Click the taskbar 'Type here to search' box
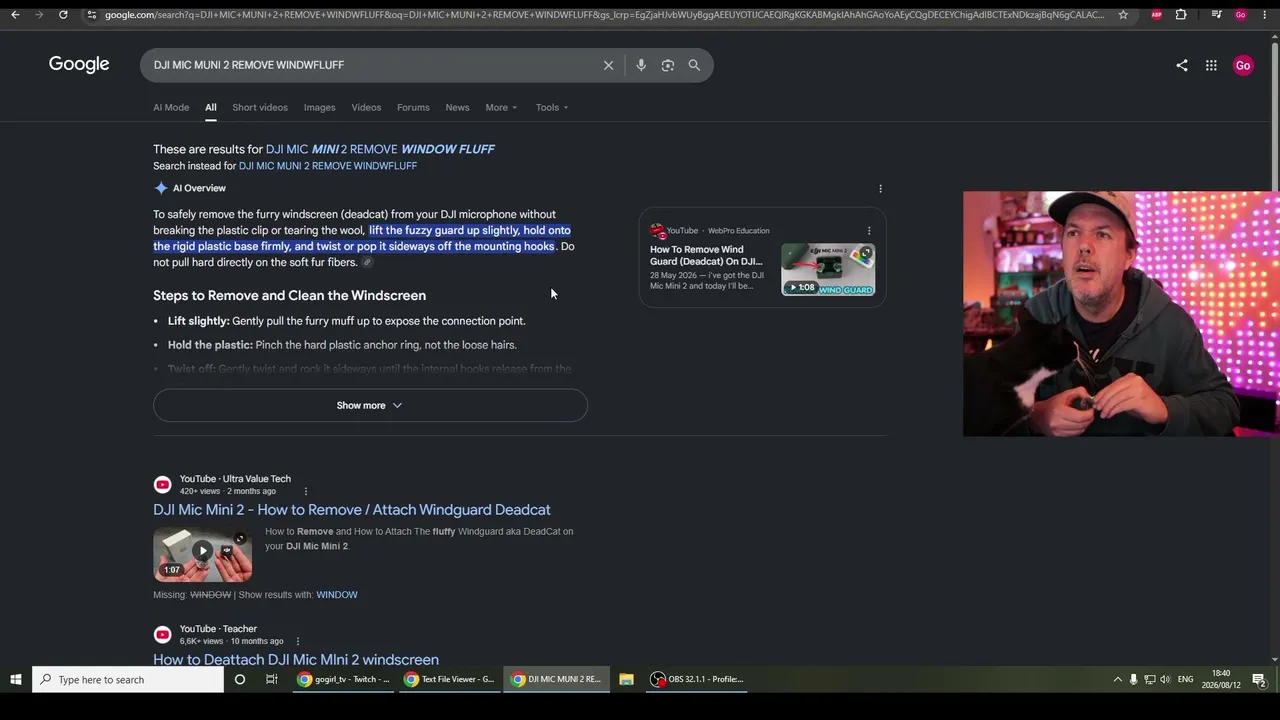 (128, 680)
